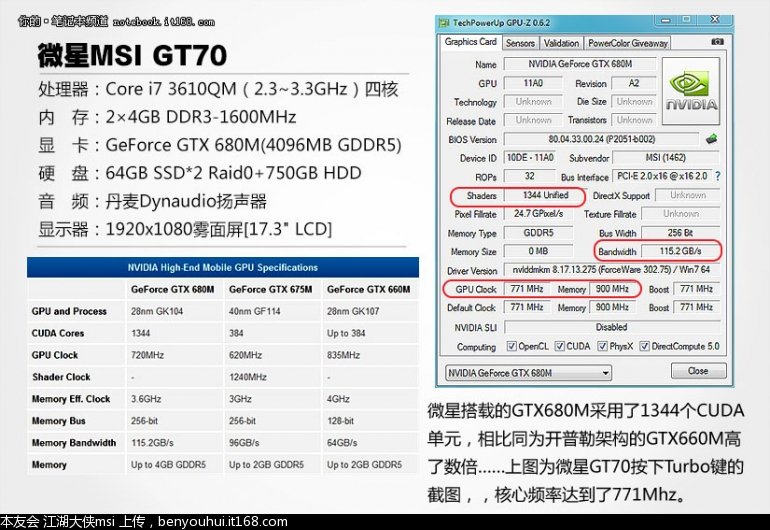The width and height of the screenshot is (770, 530).
Task: Click the GPU field showing 11A0
Action: tap(533, 83)
